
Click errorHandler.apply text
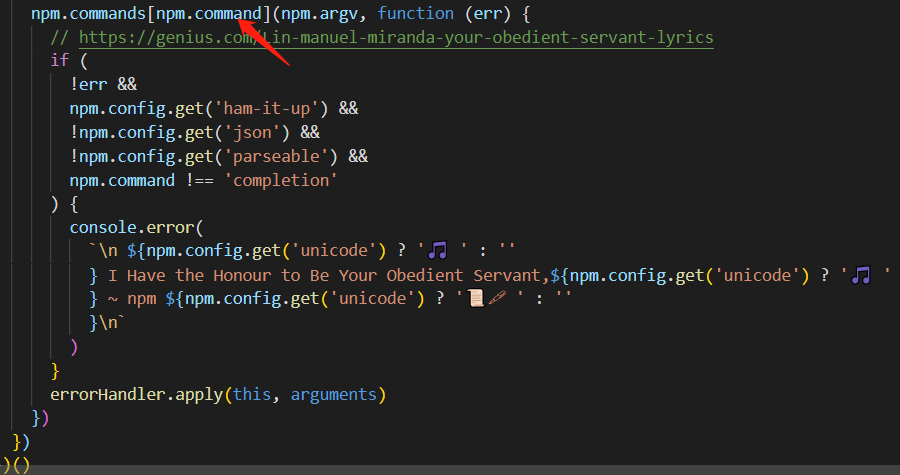coord(136,395)
